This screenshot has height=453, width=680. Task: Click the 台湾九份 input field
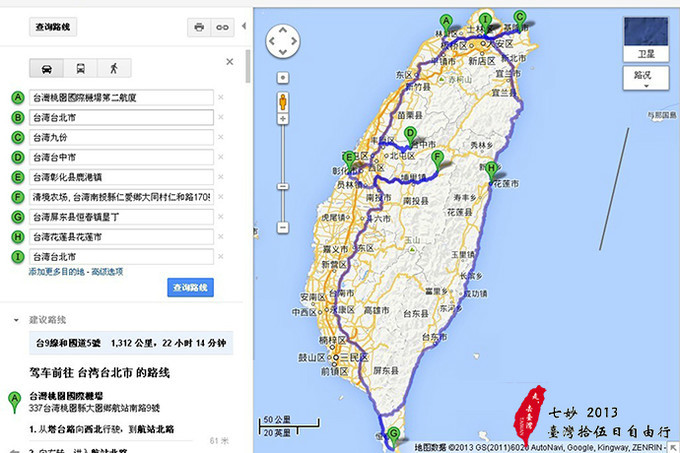[x=121, y=137]
